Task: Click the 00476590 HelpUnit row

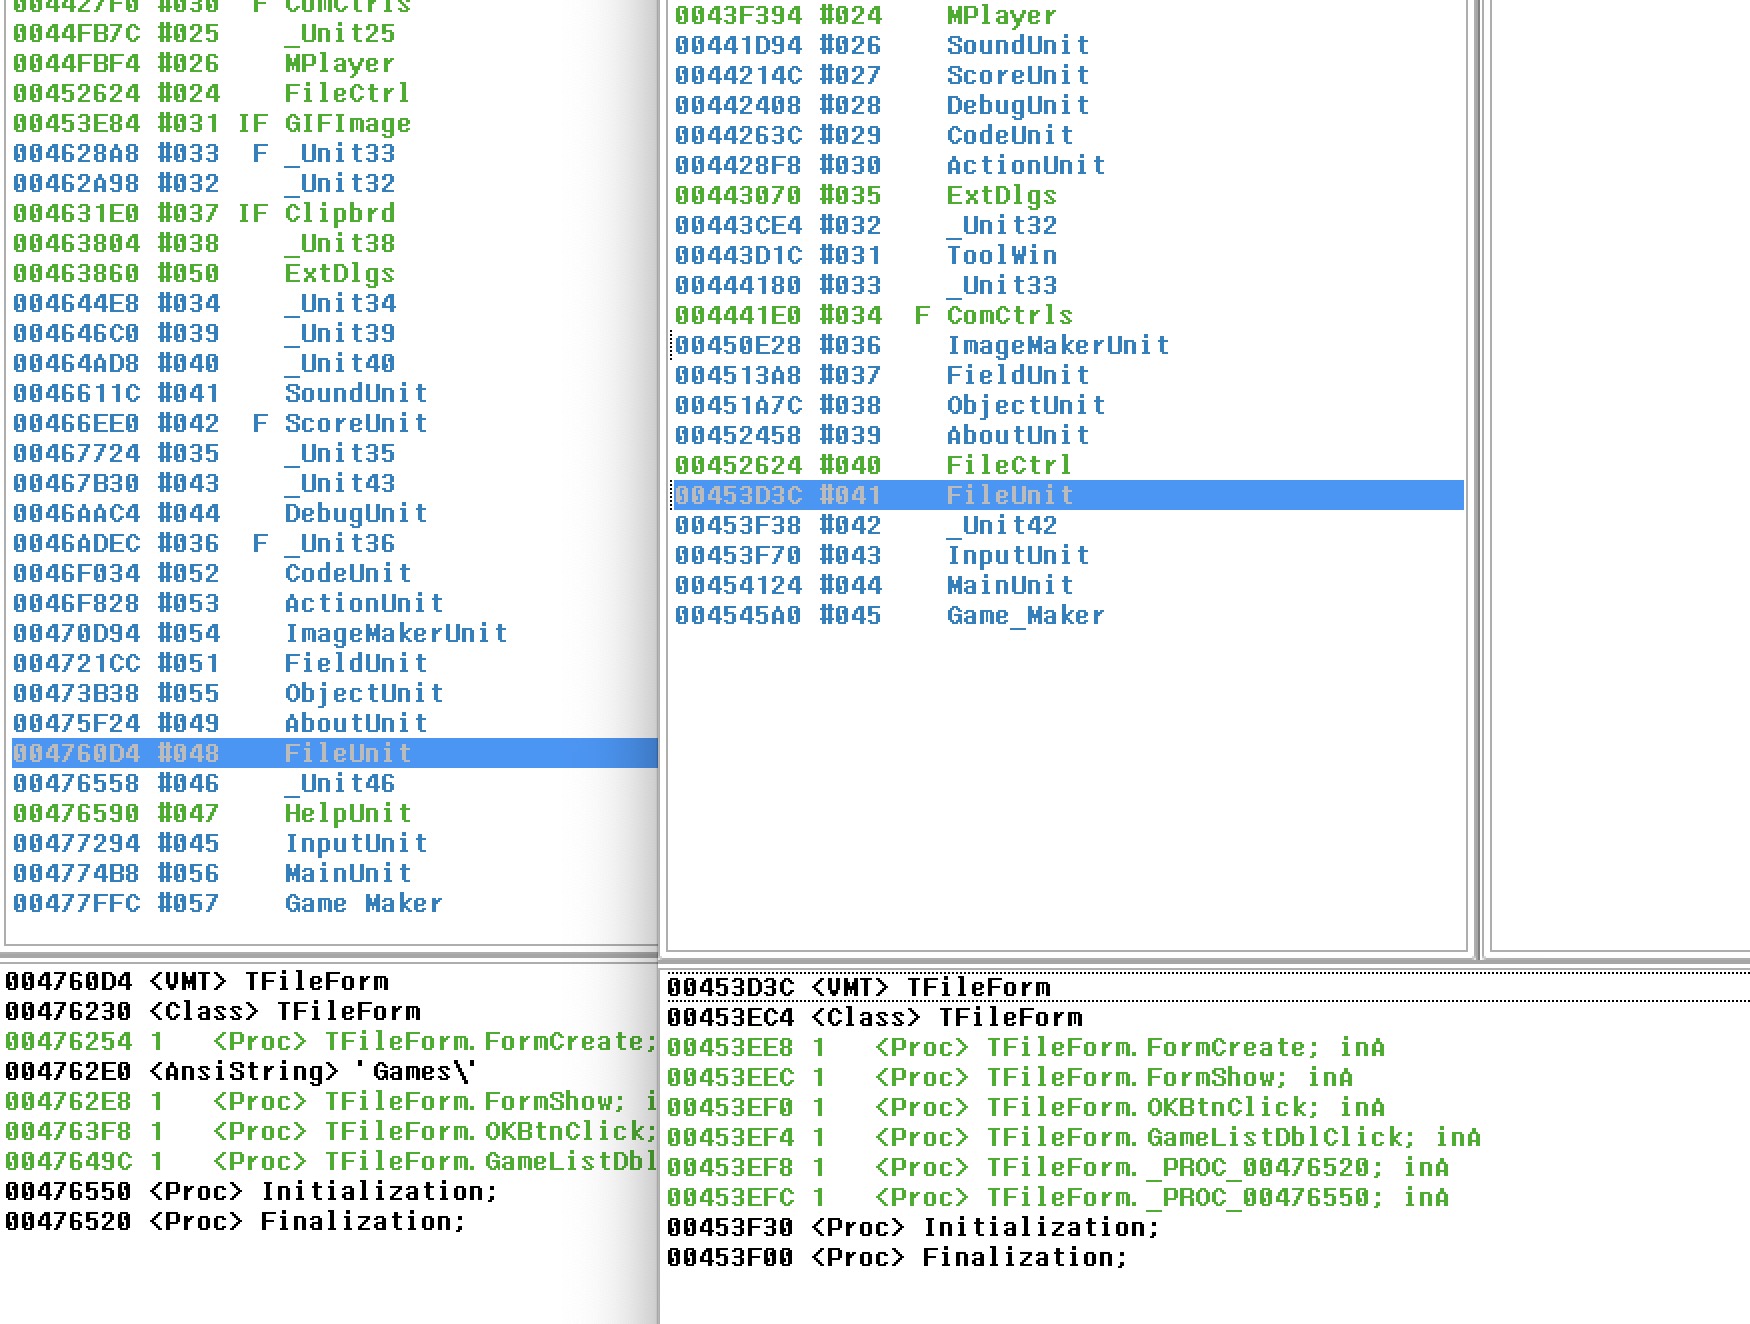Action: 334,813
